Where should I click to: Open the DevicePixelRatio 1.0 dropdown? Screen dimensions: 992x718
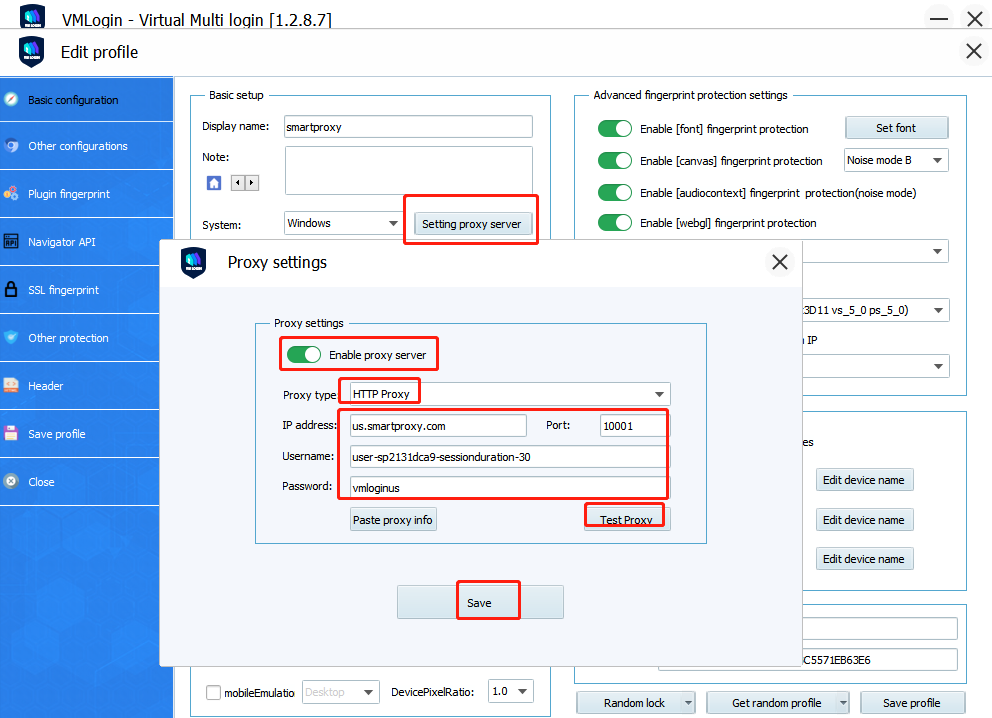[x=511, y=691]
